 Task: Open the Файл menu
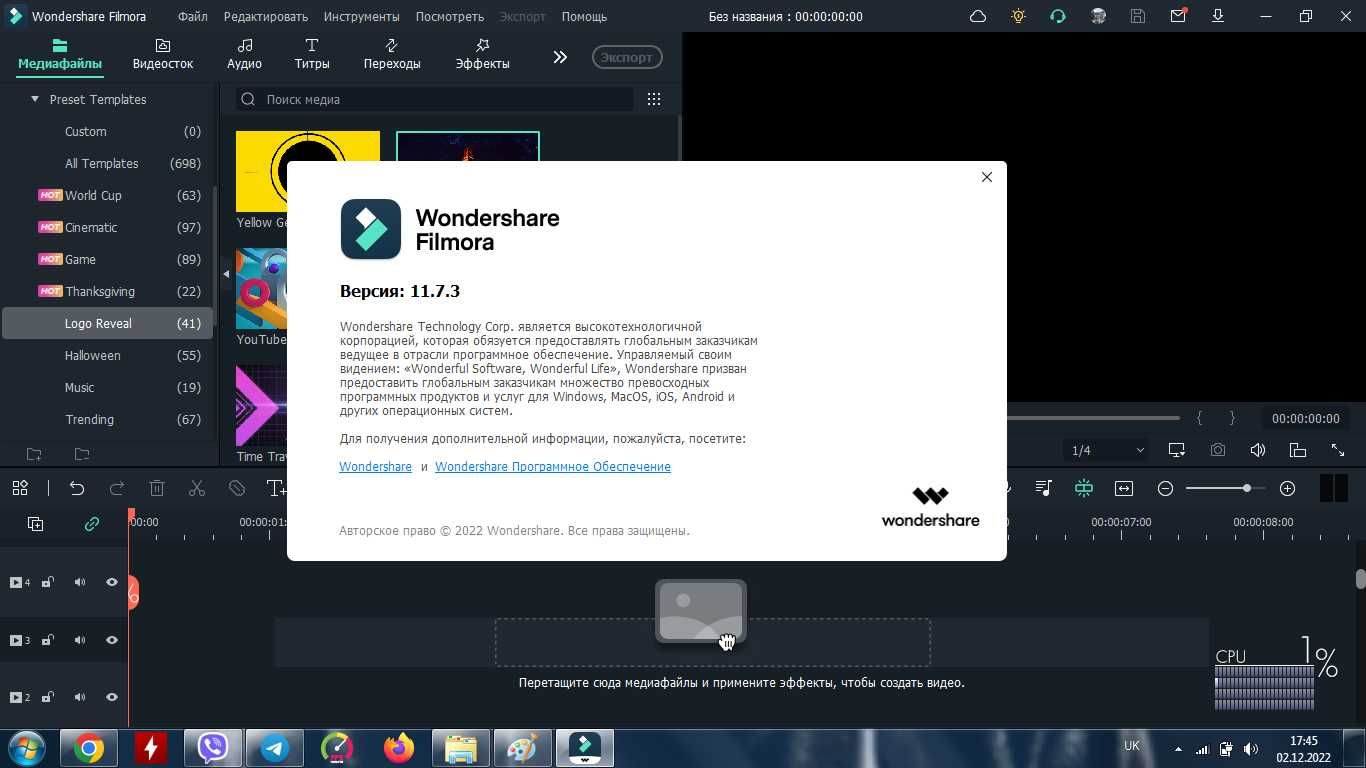(193, 16)
